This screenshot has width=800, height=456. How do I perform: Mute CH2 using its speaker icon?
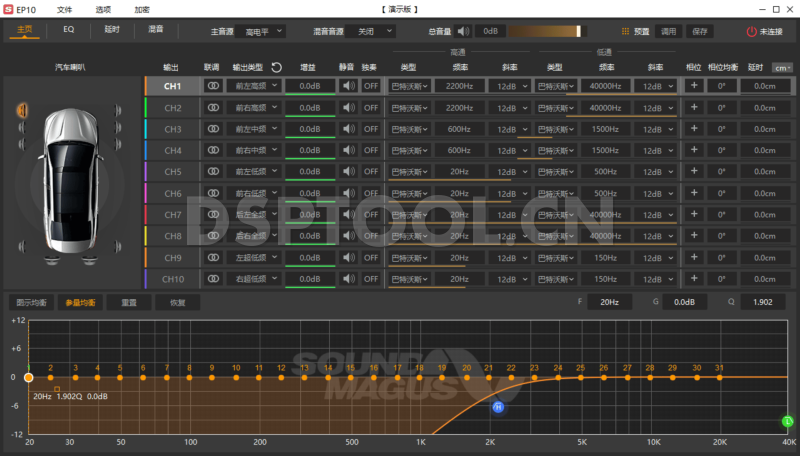coord(349,108)
